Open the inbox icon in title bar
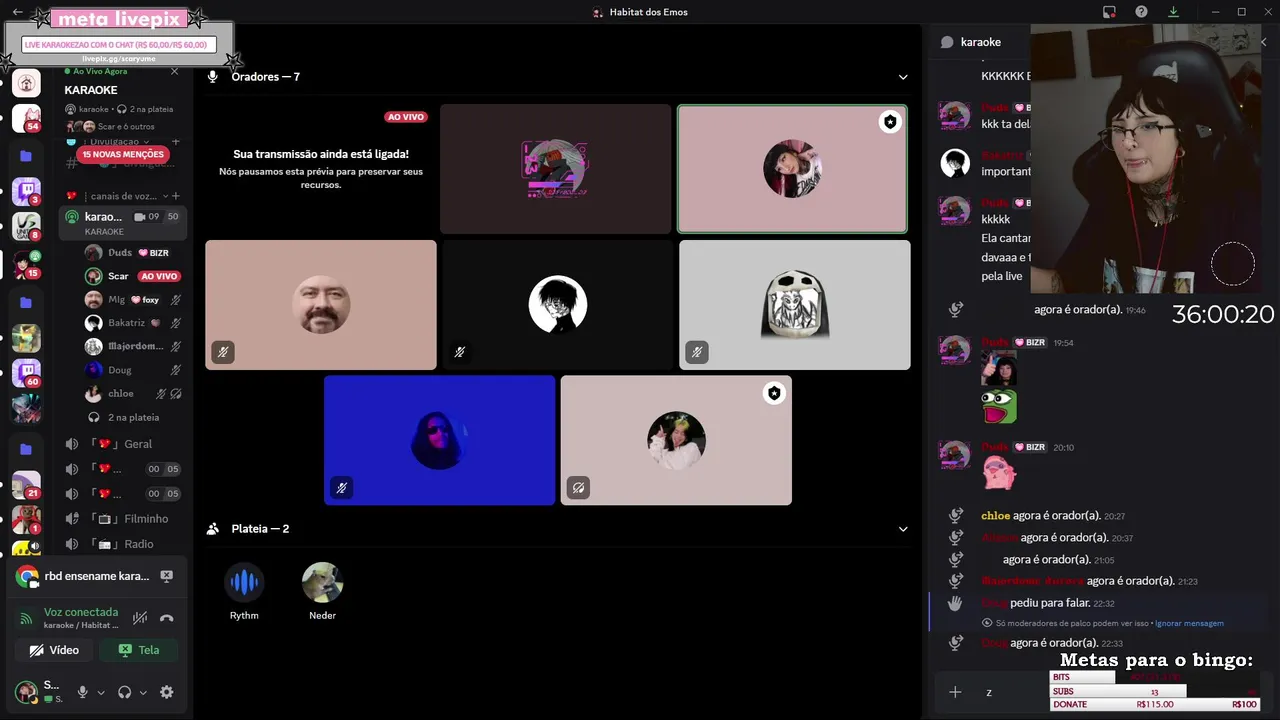 tap(1109, 12)
